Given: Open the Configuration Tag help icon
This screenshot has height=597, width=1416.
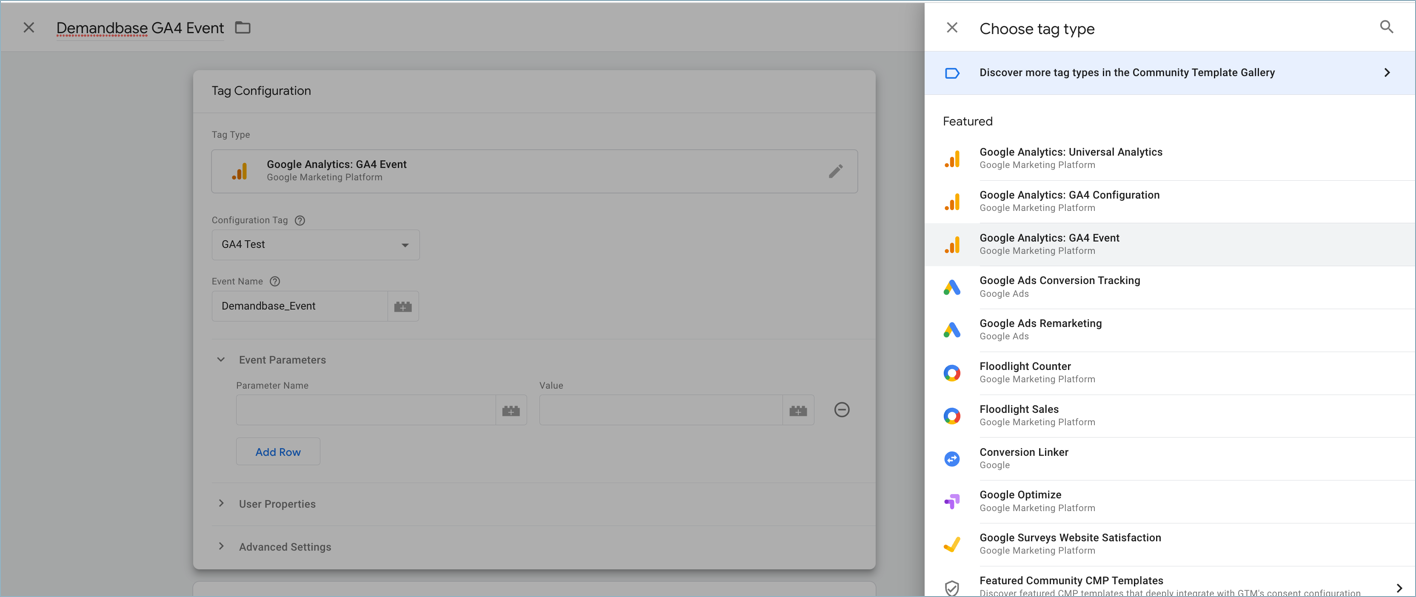Looking at the screenshot, I should [x=300, y=220].
